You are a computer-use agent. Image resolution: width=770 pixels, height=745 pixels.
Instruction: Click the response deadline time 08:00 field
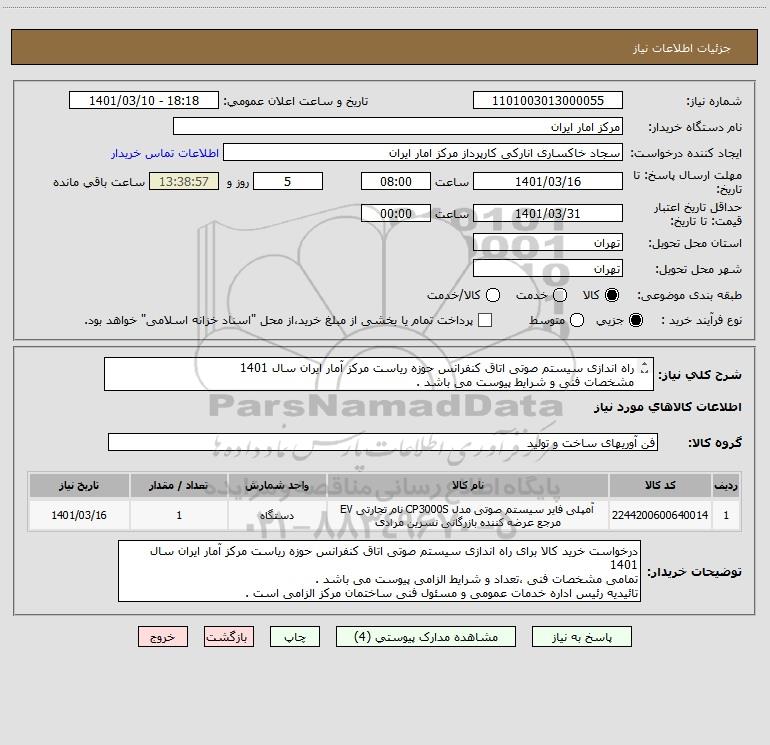pos(396,181)
